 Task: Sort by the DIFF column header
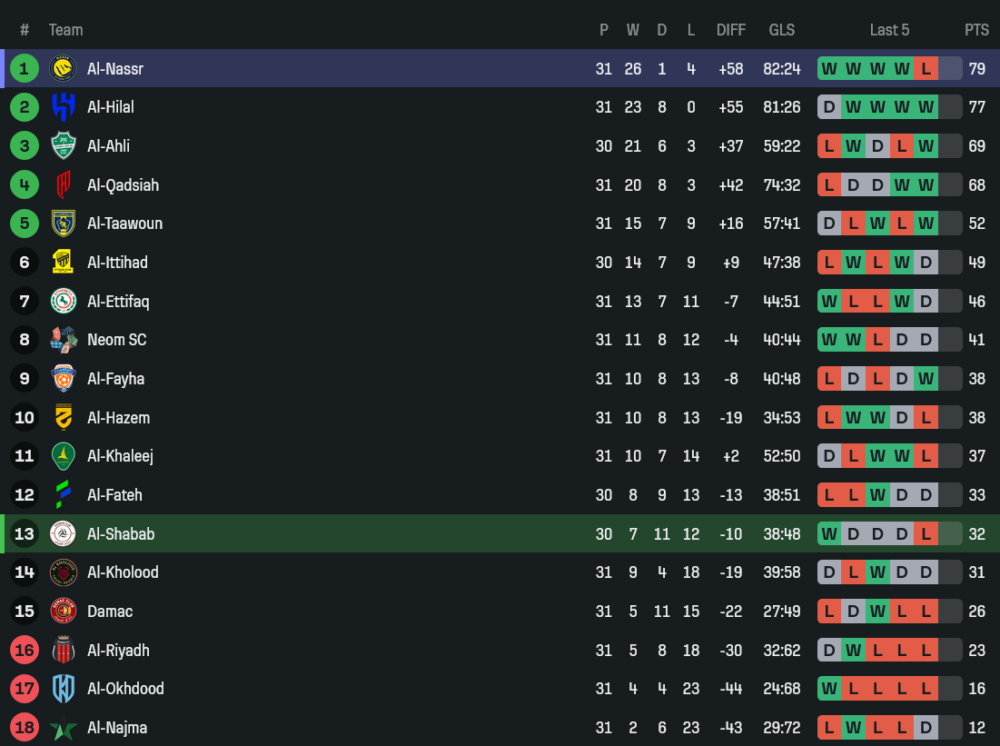pyautogui.click(x=731, y=30)
